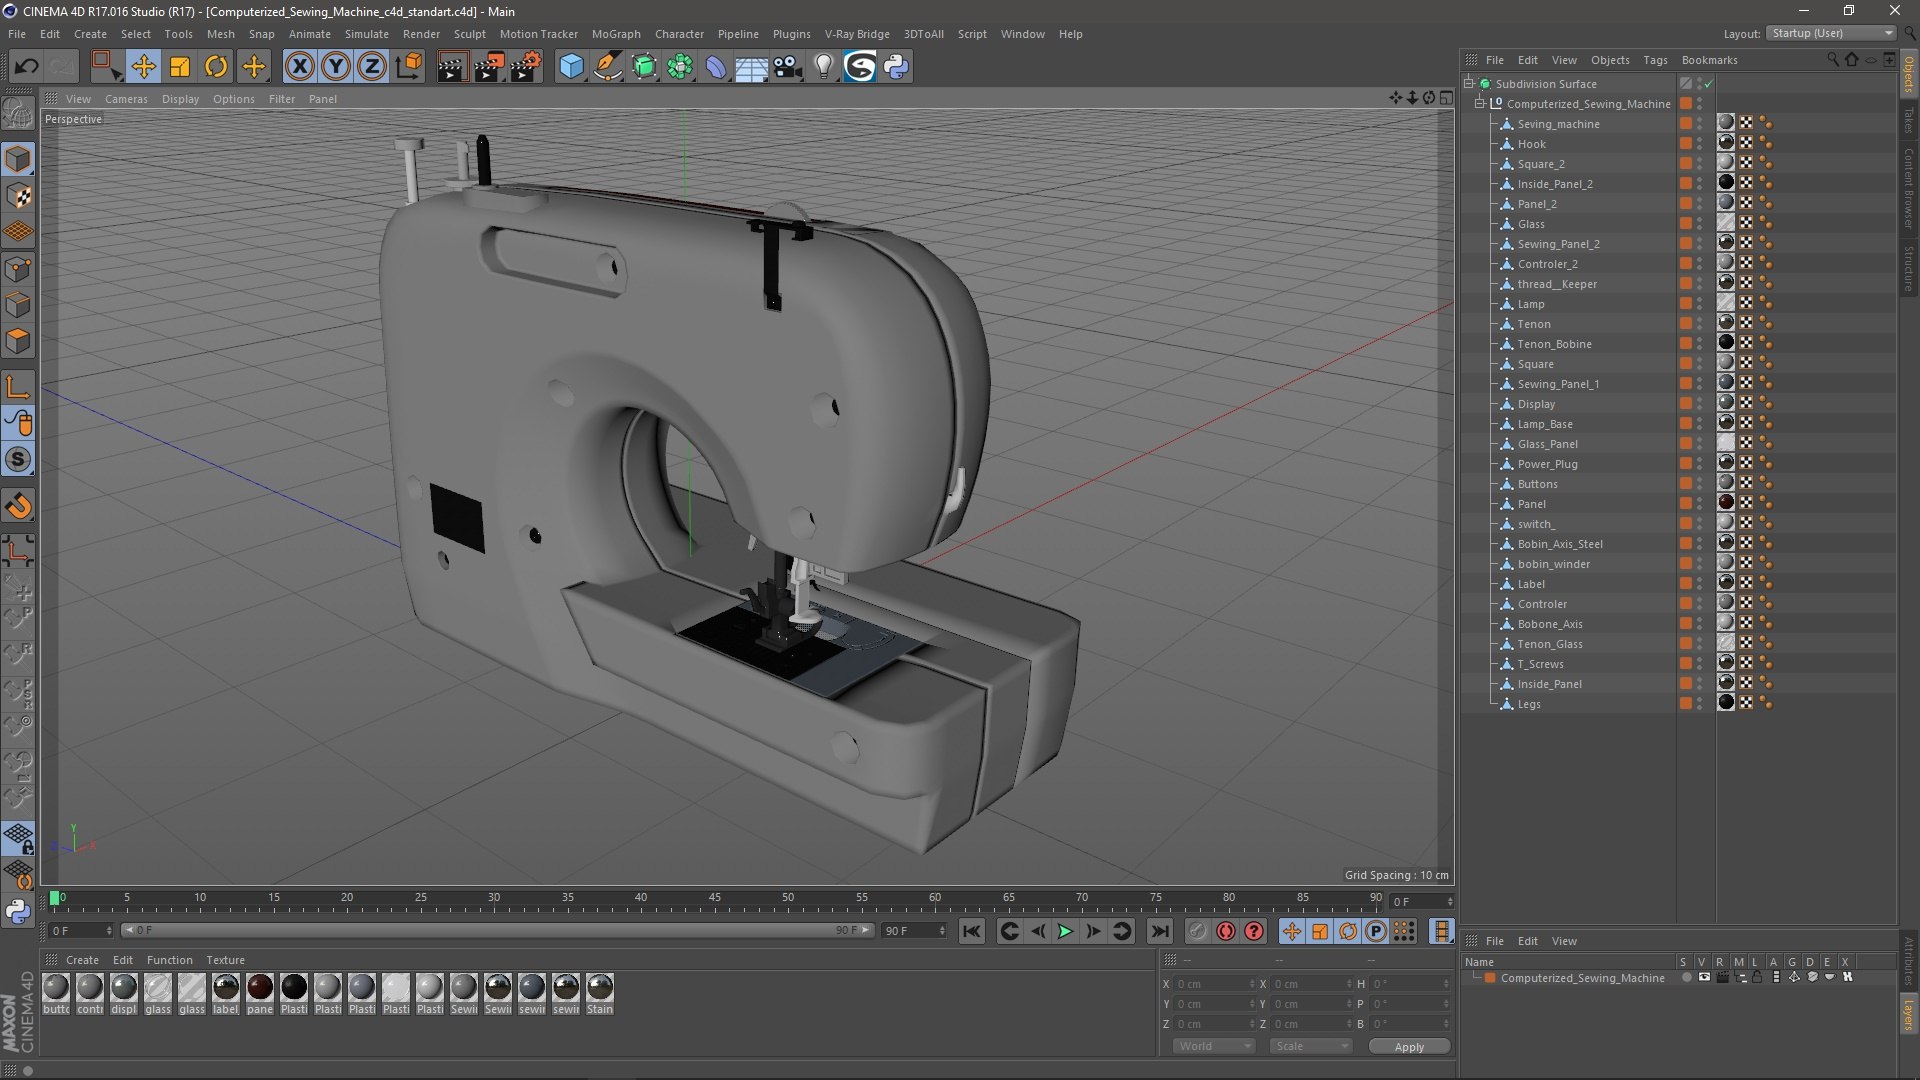The width and height of the screenshot is (1920, 1080).
Task: Select the black Plasti material swatch
Action: click(294, 994)
